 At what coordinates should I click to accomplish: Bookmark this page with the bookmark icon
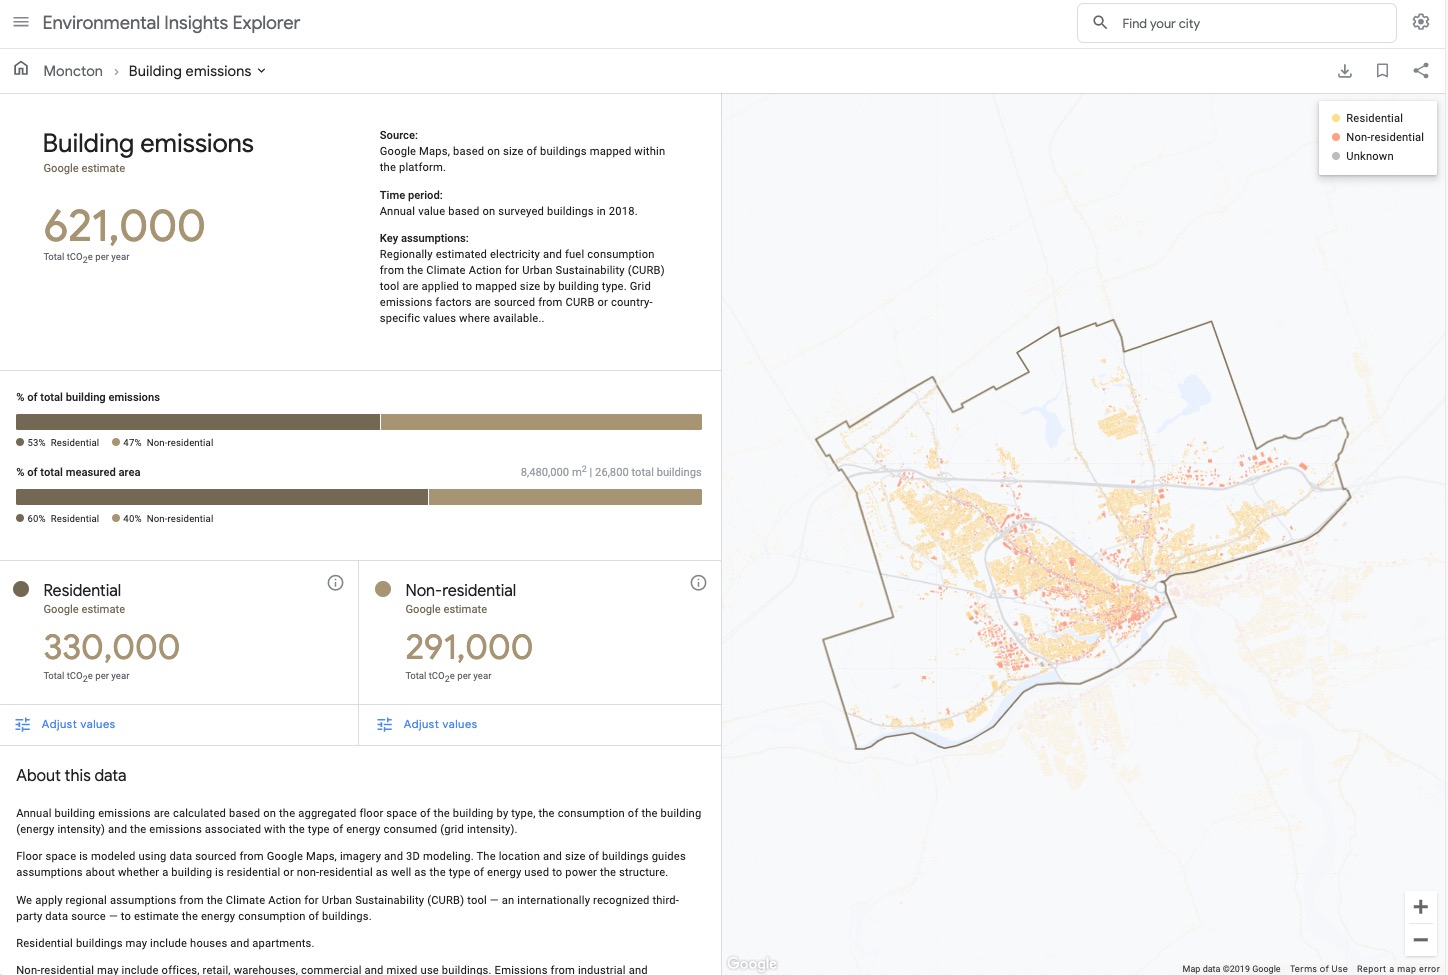point(1382,71)
